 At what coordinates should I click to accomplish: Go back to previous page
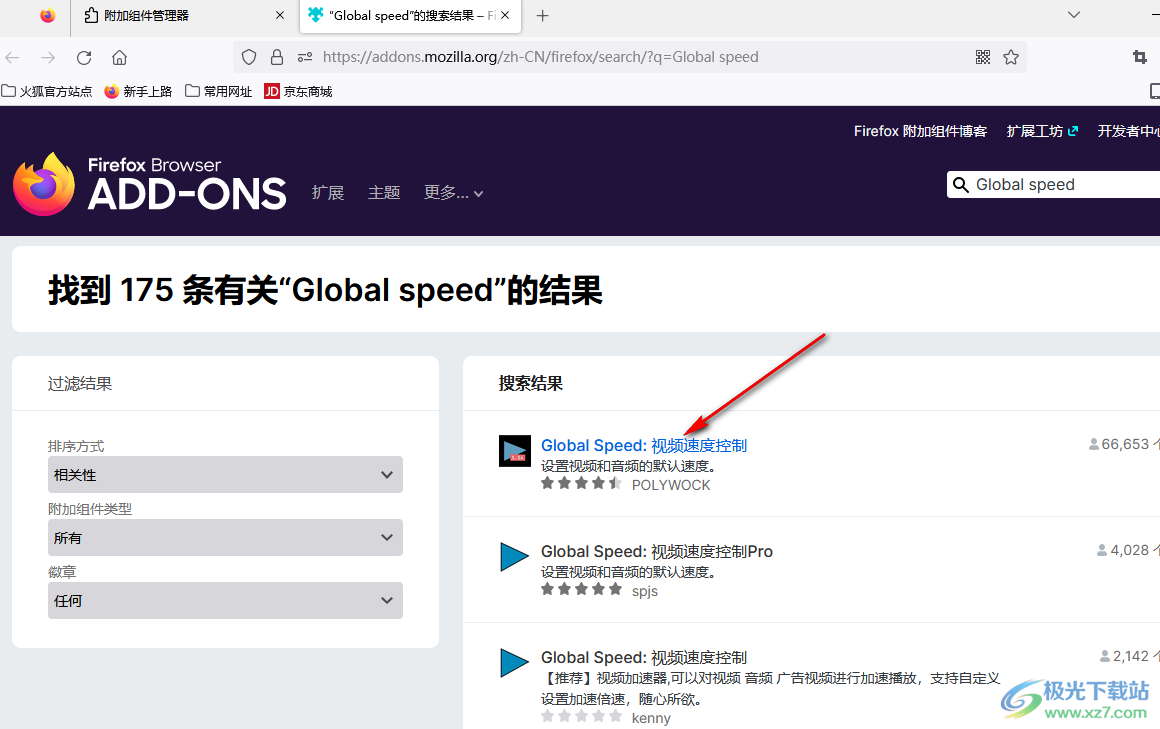point(13,57)
